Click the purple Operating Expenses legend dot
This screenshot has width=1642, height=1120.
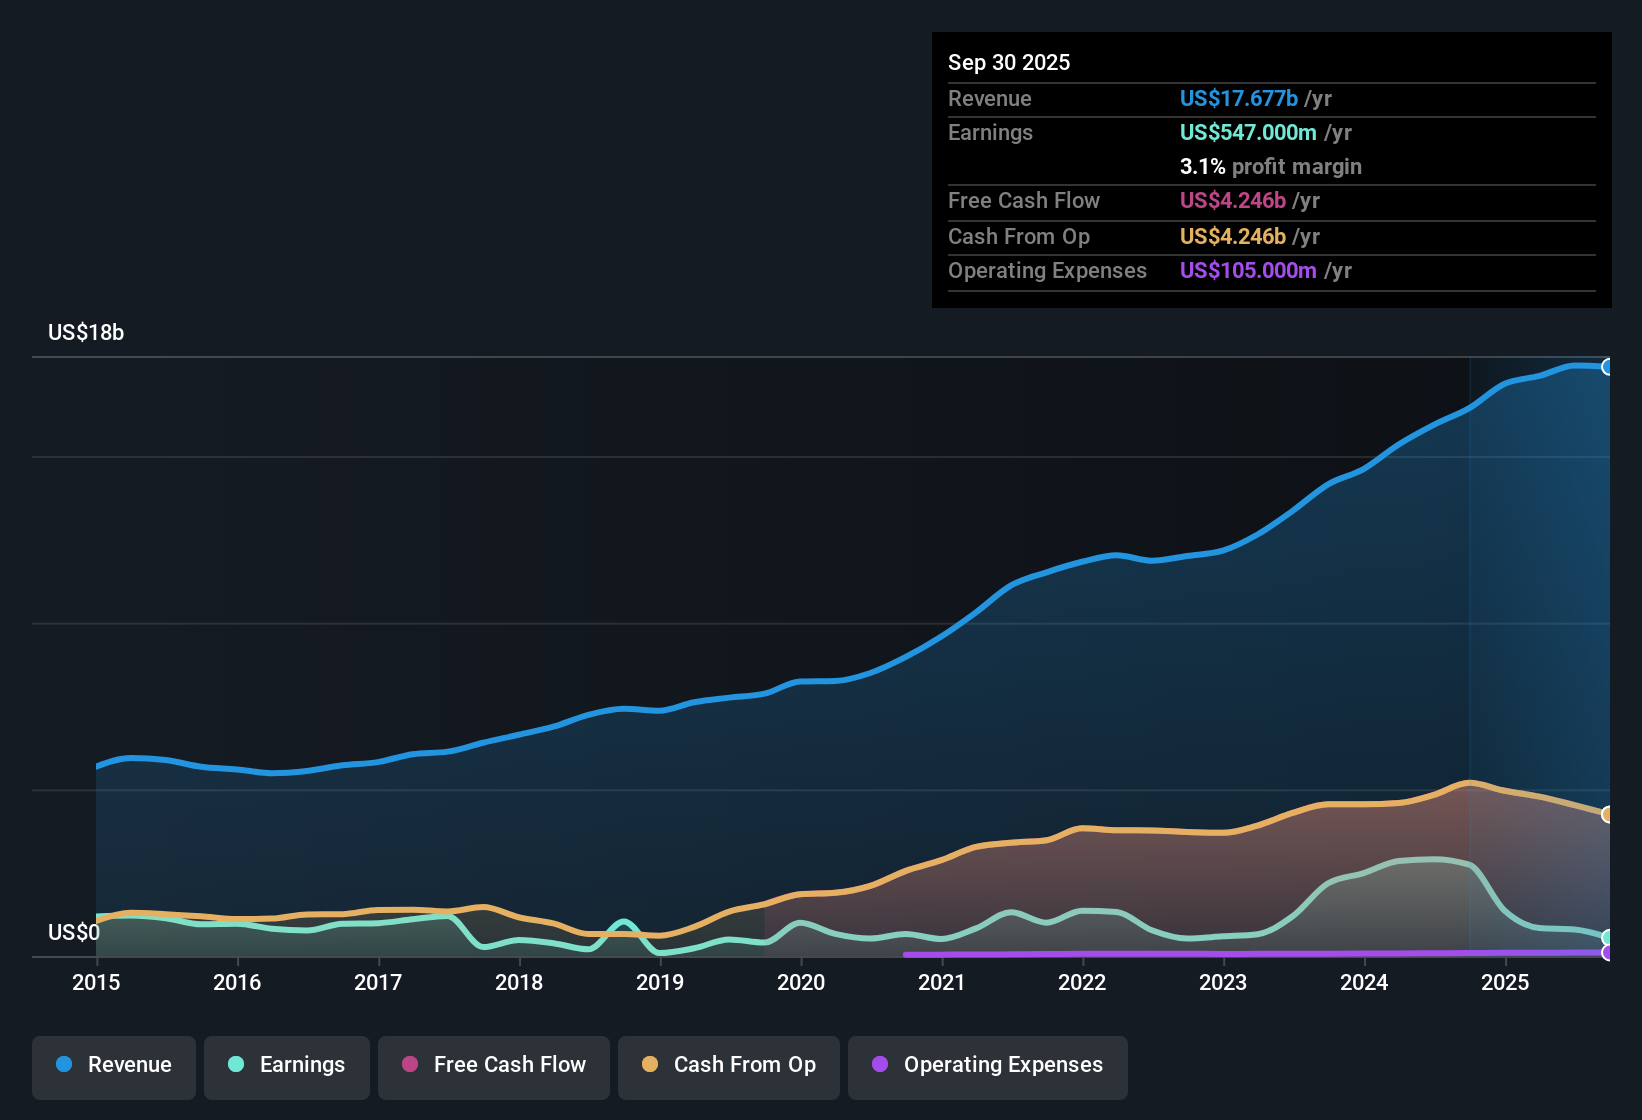880,1065
